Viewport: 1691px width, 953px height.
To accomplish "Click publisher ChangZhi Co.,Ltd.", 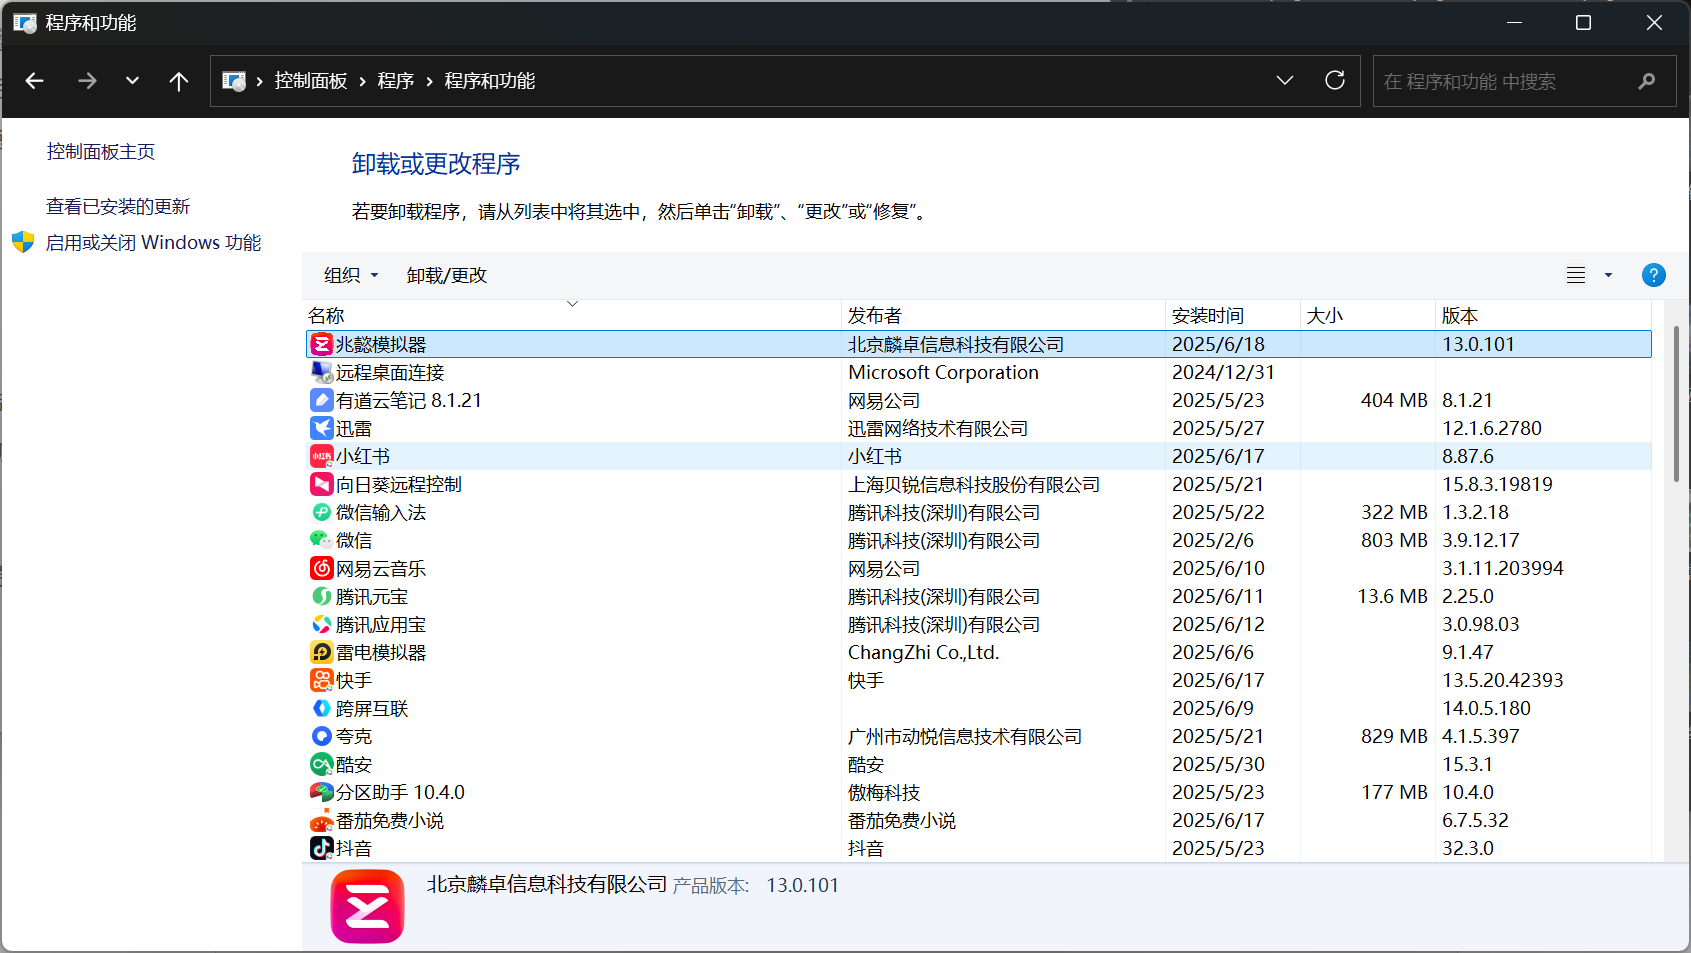I will tap(923, 652).
